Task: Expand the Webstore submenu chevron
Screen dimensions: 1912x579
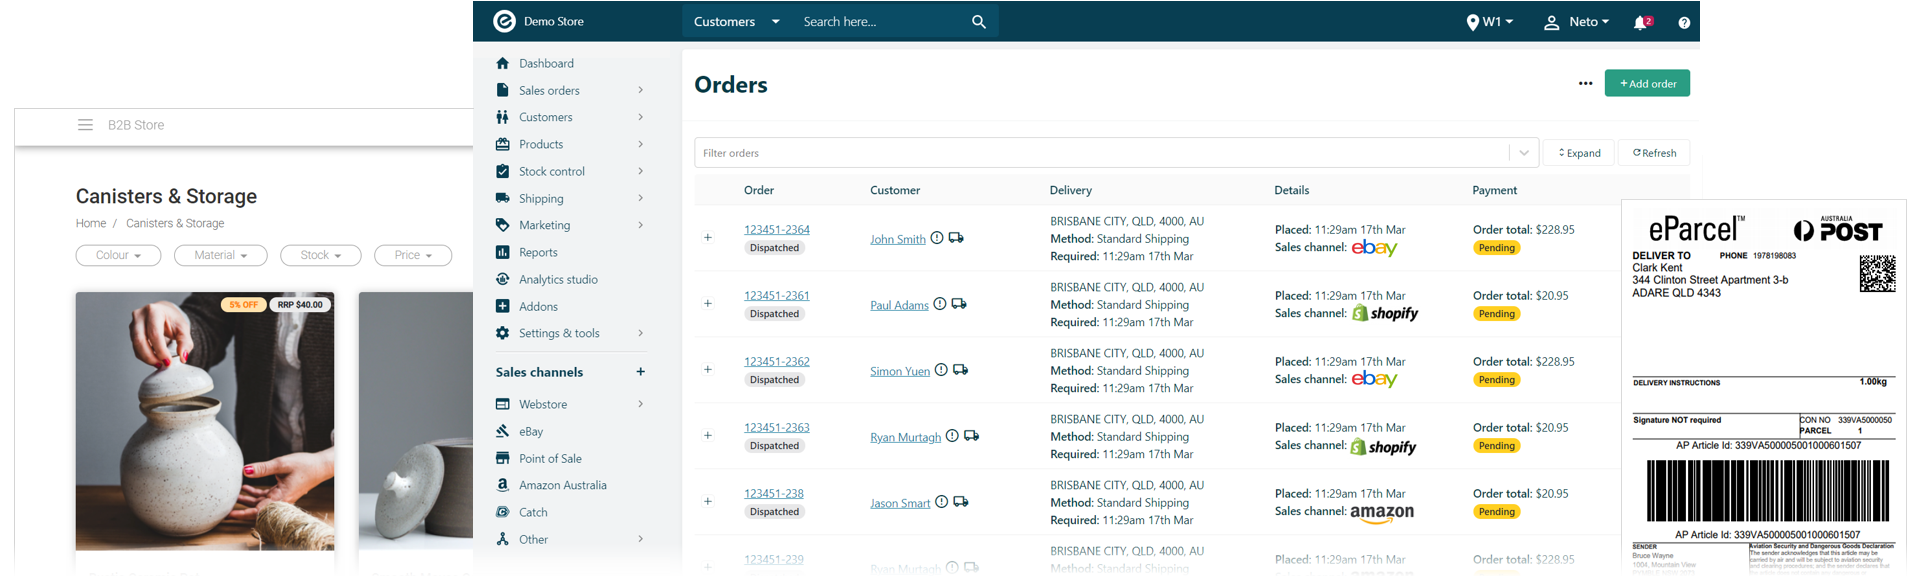Action: 640,404
